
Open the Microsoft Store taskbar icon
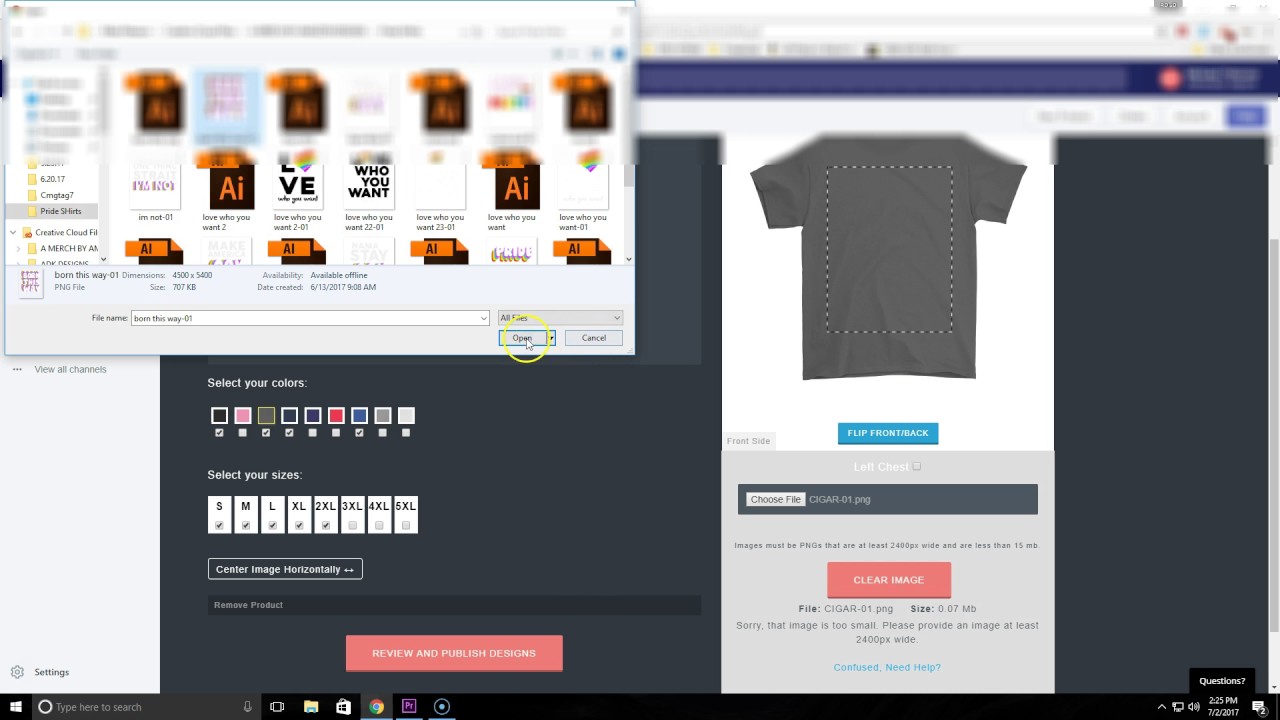[x=343, y=707]
